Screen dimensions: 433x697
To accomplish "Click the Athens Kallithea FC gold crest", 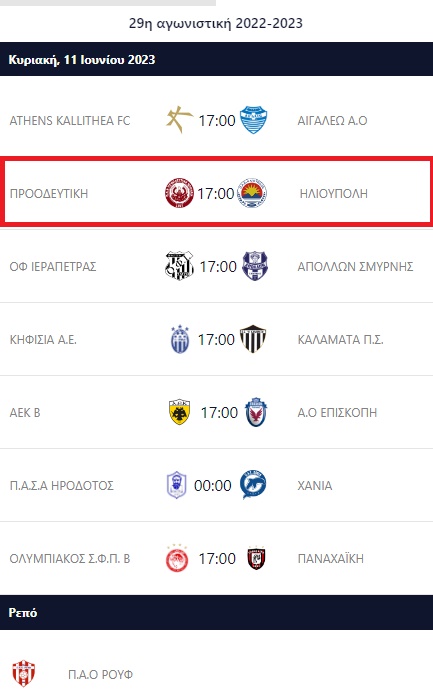I will coord(180,120).
